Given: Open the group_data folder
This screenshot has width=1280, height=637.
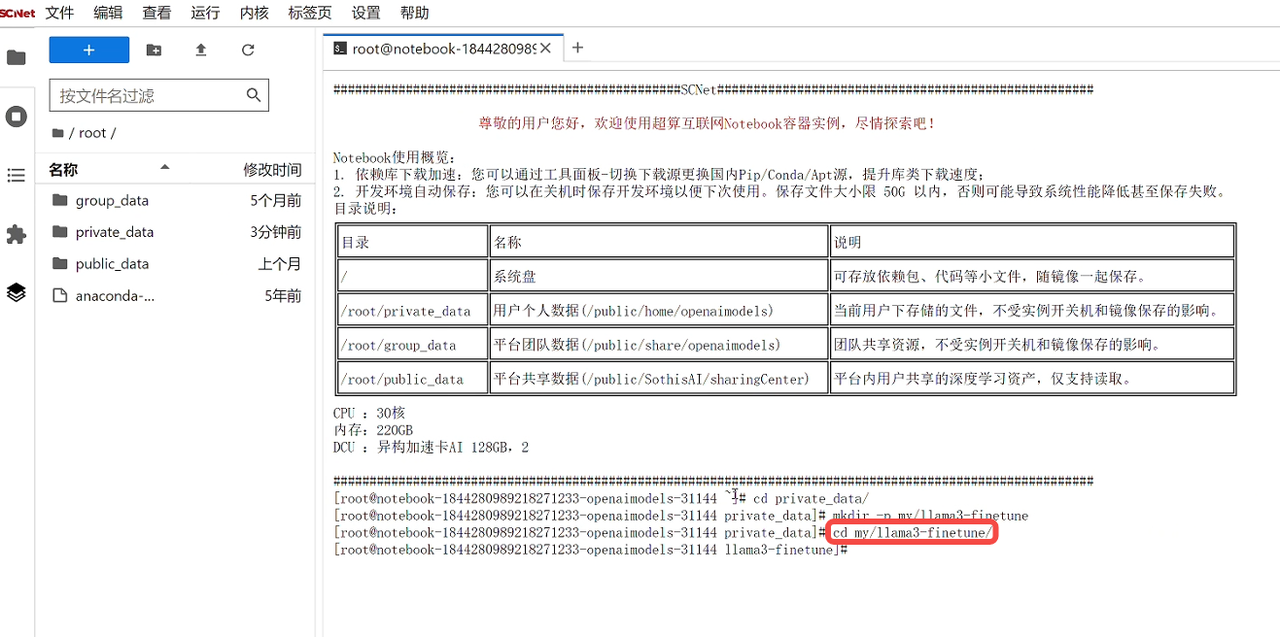Looking at the screenshot, I should point(112,200).
